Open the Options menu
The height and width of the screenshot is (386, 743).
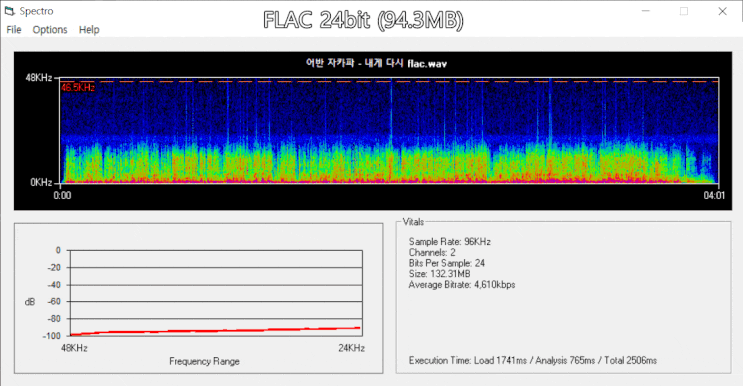50,30
